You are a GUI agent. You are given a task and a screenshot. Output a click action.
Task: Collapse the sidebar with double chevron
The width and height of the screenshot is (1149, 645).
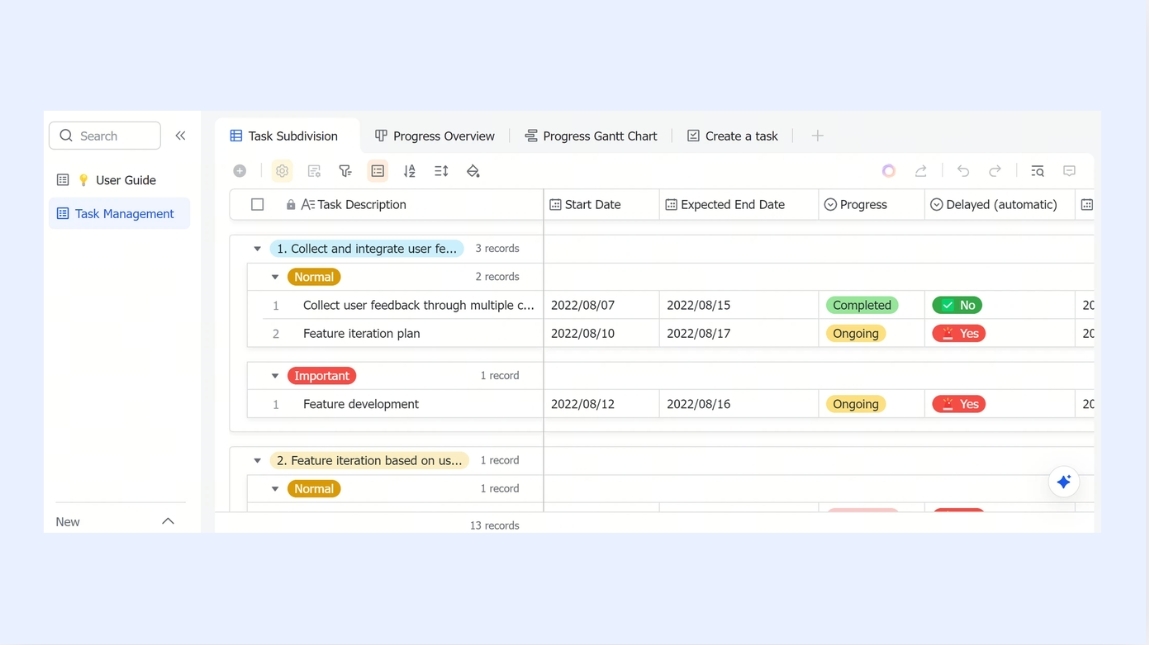(x=180, y=136)
